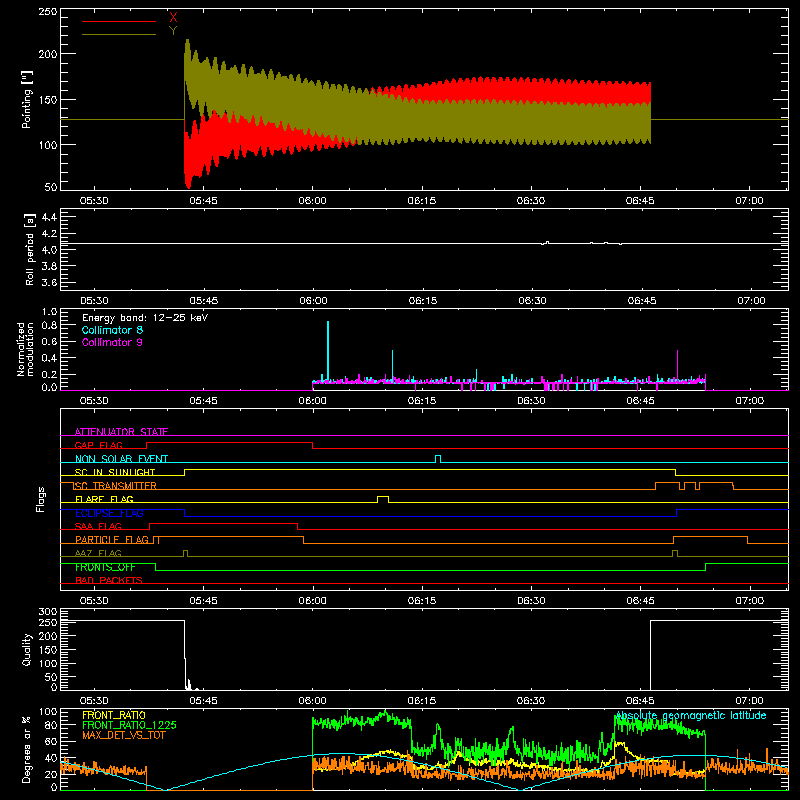The width and height of the screenshot is (800, 800).
Task: Select the green FRONT_RATIO_1225 legend entry
Action: [x=129, y=725]
